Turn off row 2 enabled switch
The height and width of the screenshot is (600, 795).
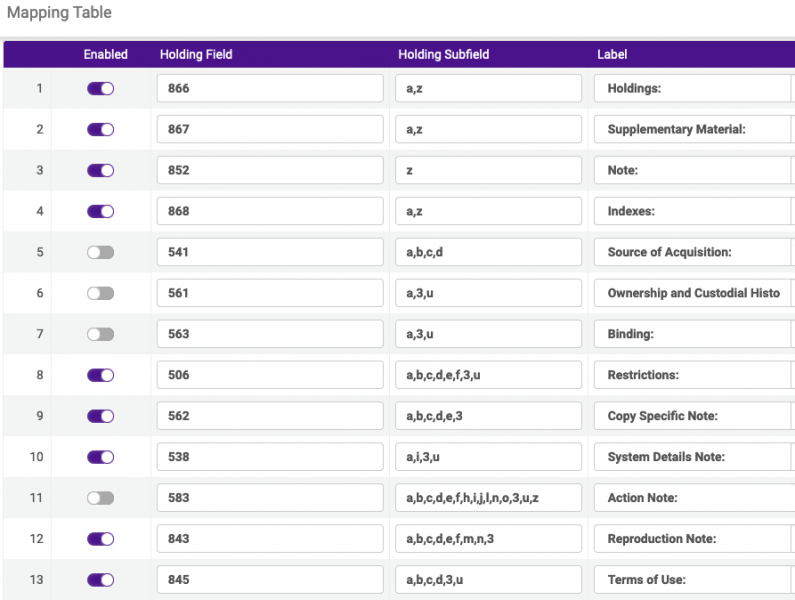(100, 129)
